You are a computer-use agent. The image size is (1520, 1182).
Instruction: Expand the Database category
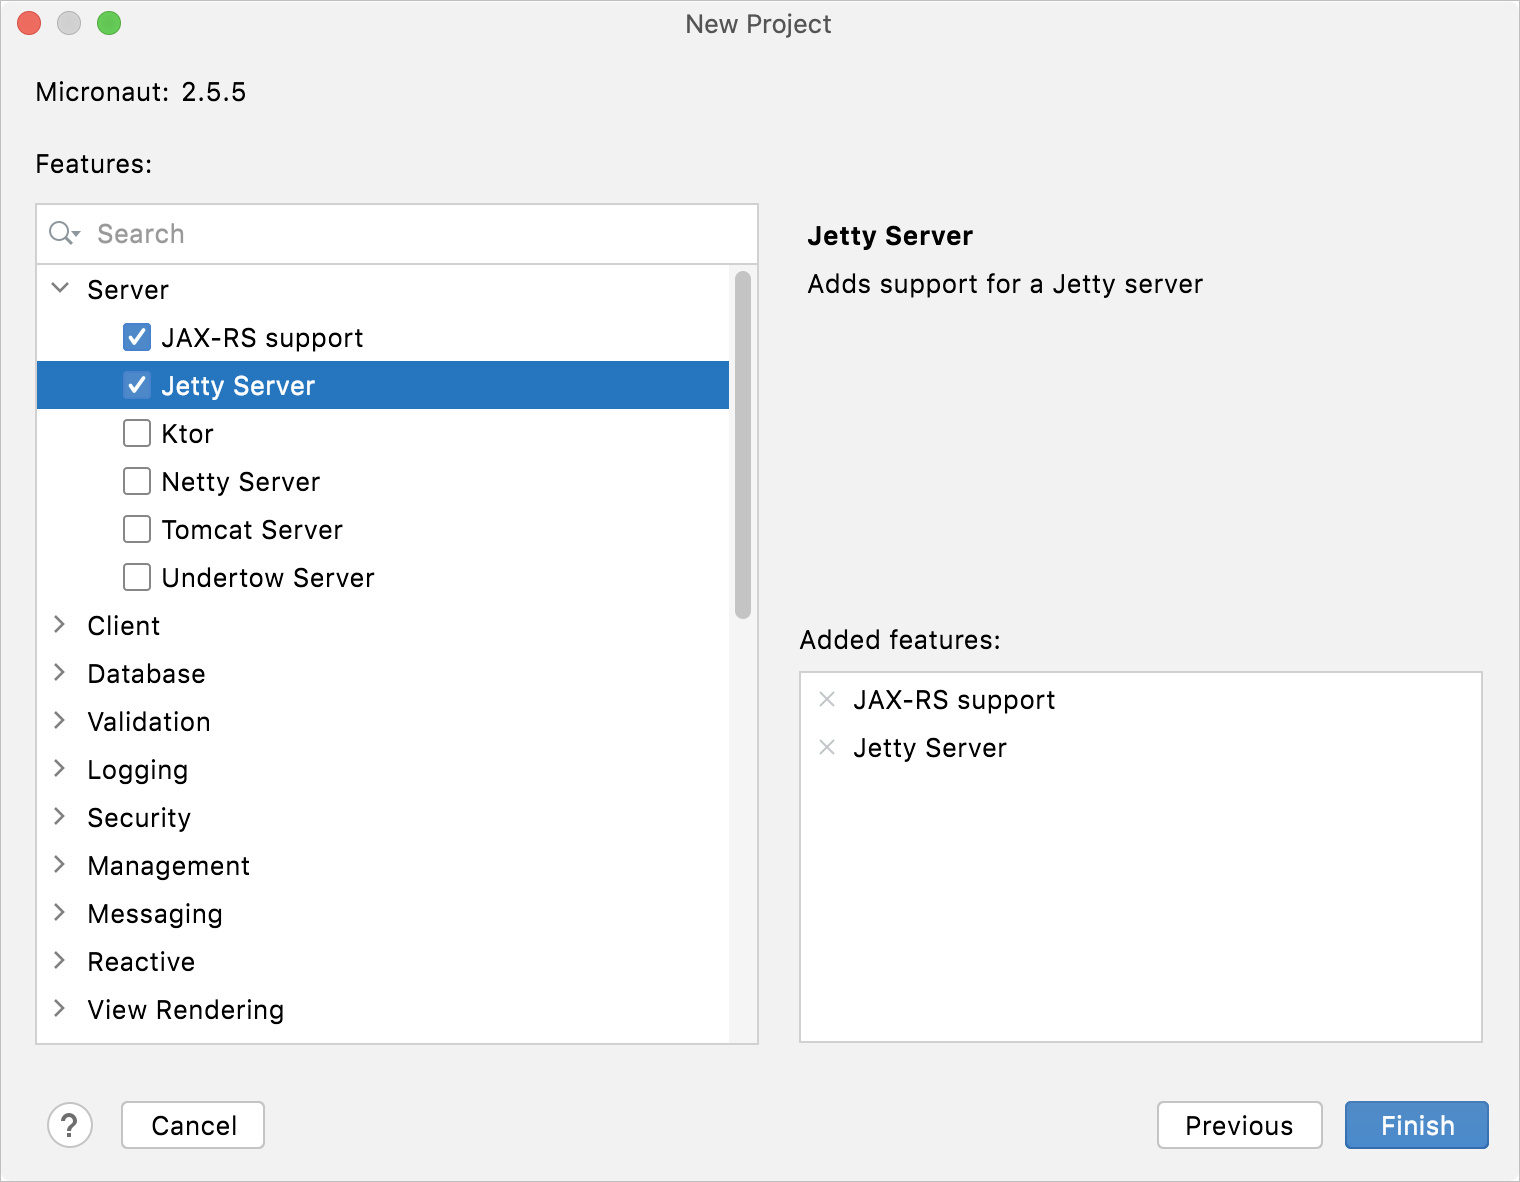click(60, 673)
